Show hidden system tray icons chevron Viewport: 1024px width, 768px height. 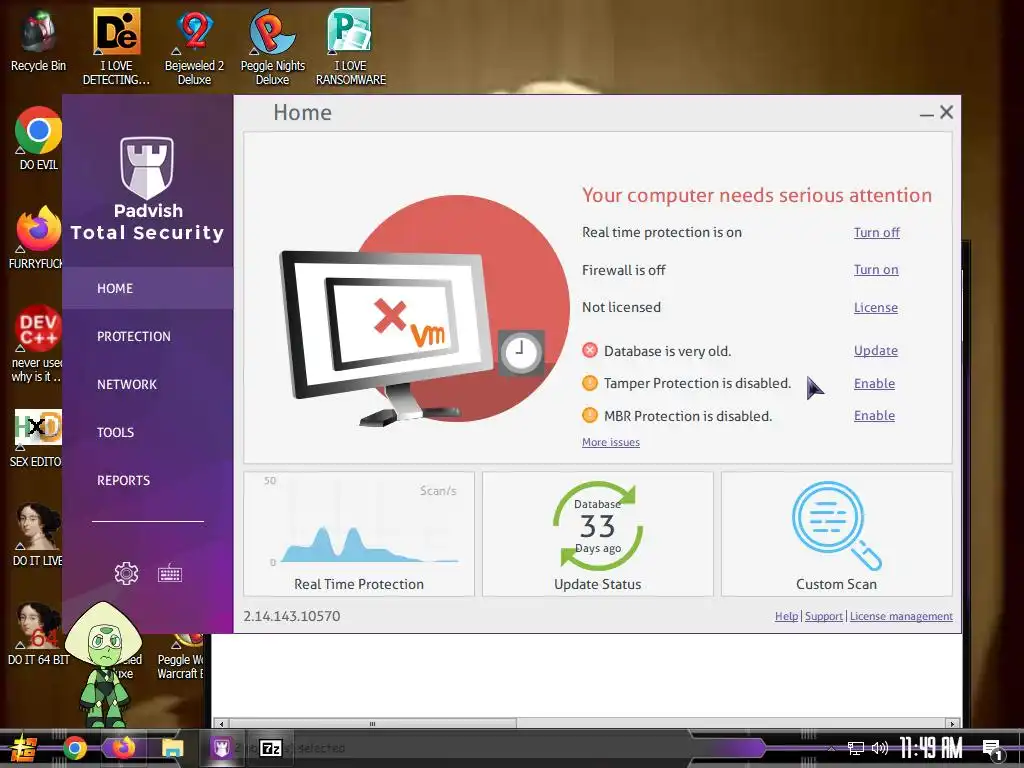(x=831, y=748)
